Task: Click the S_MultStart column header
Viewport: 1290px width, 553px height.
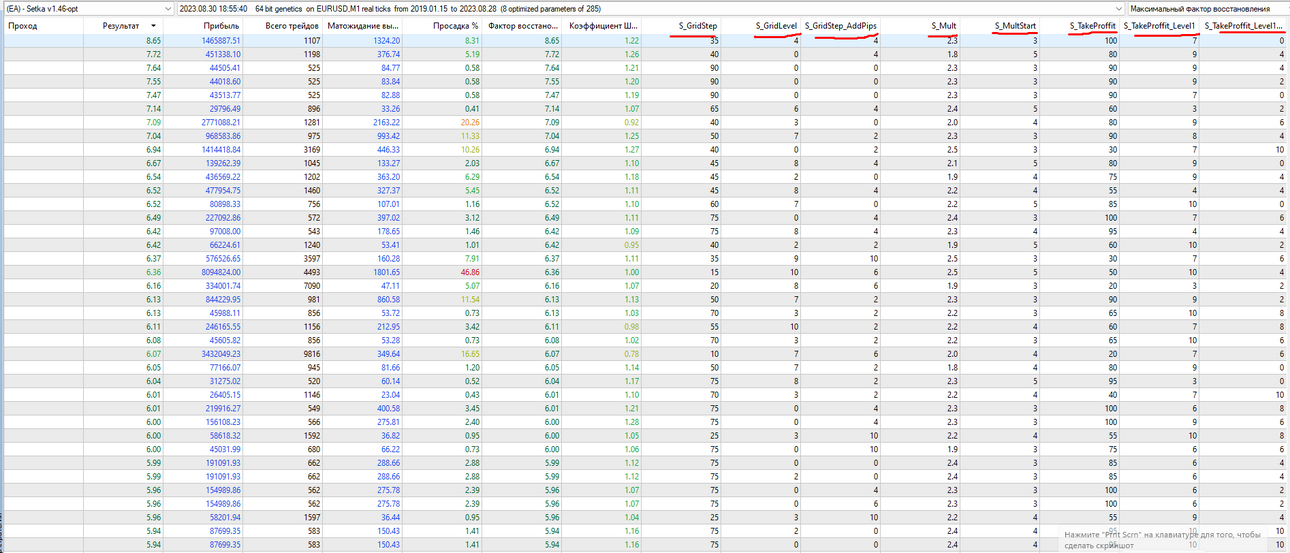Action: click(x=1016, y=25)
